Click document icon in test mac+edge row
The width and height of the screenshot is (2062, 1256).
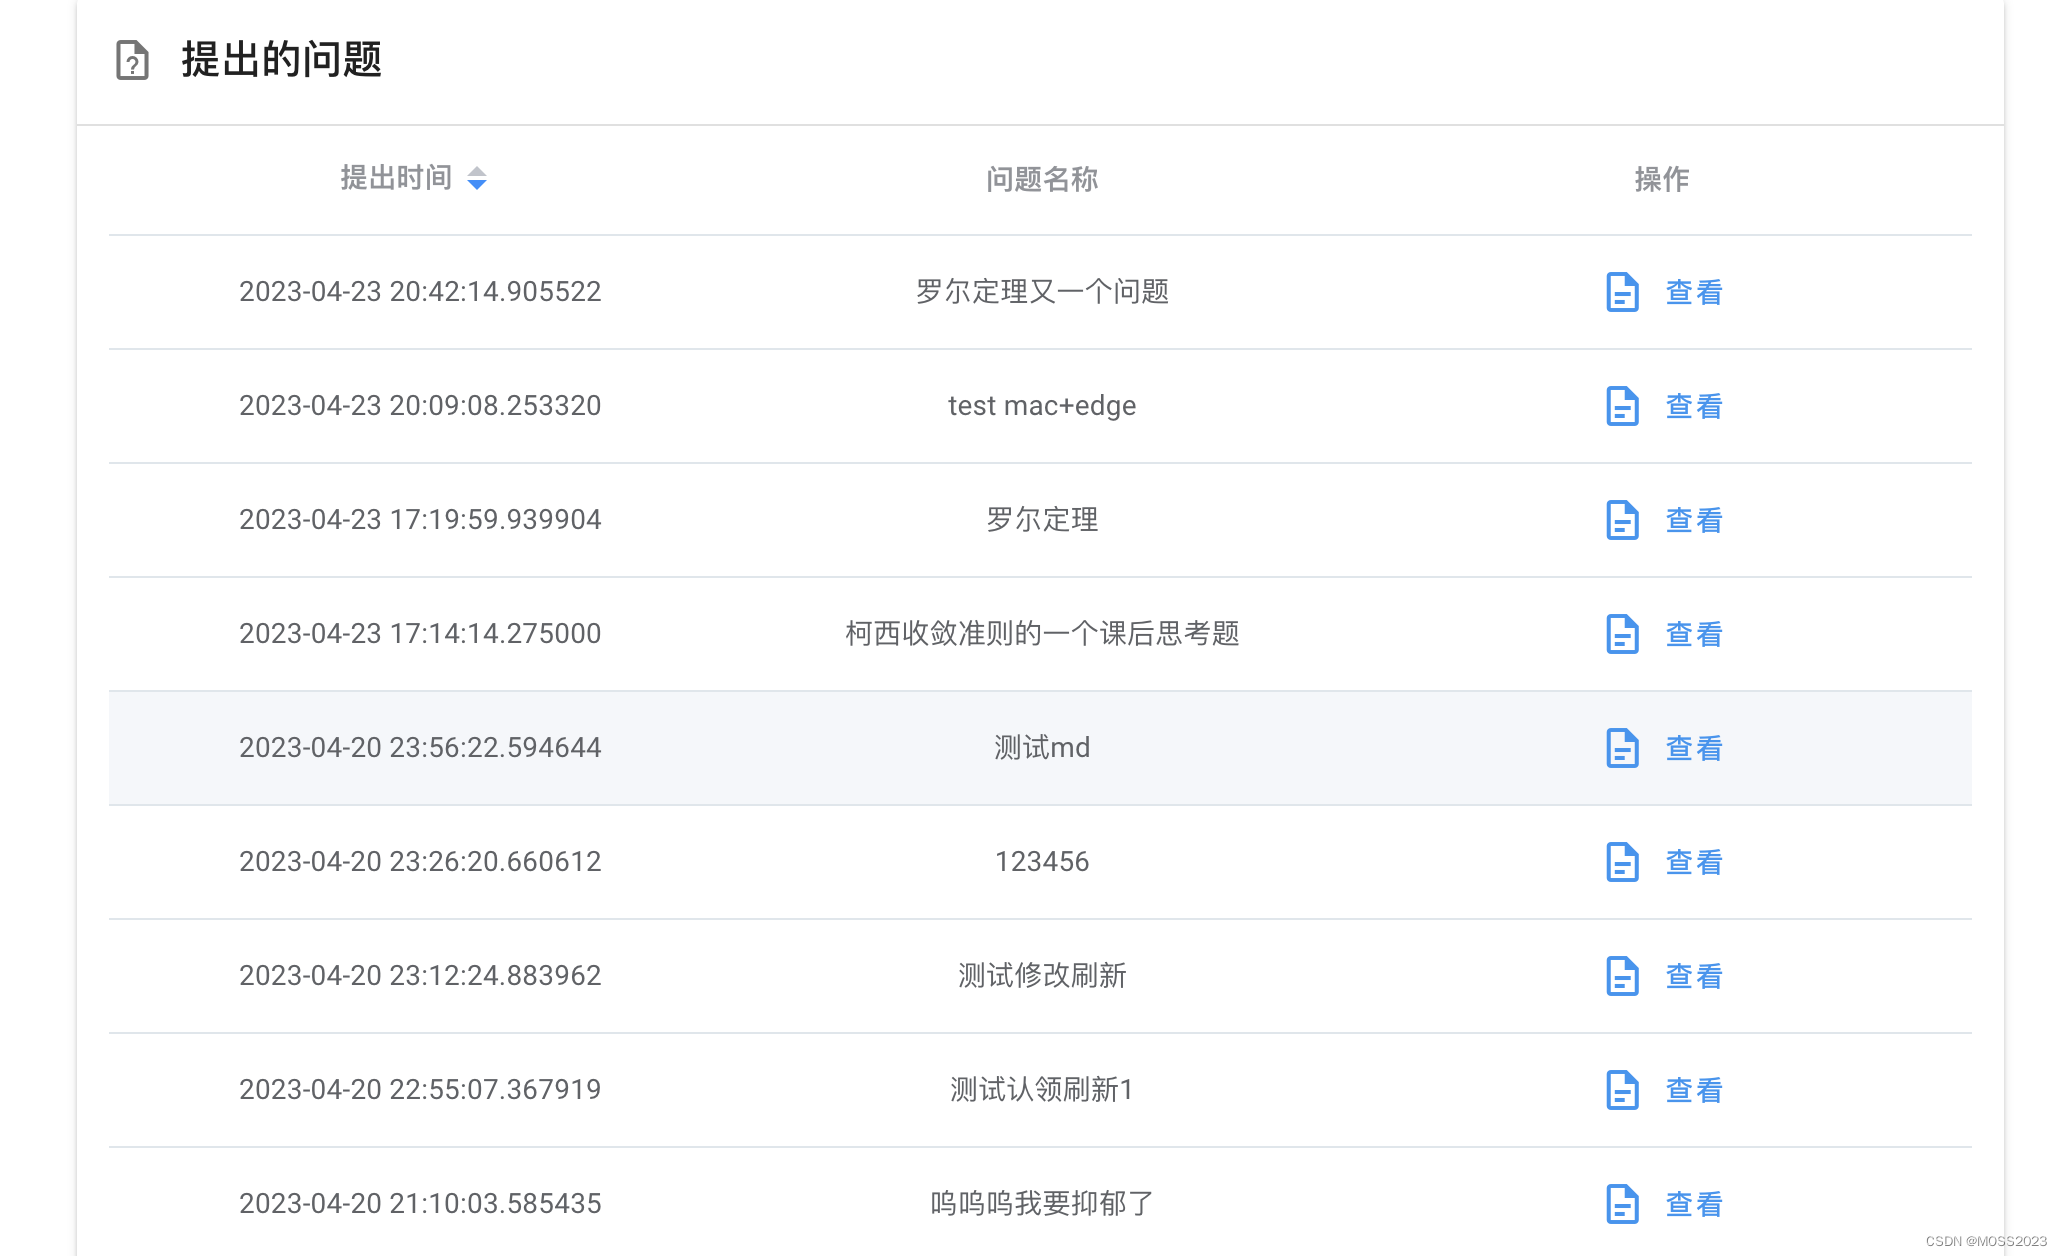tap(1622, 406)
